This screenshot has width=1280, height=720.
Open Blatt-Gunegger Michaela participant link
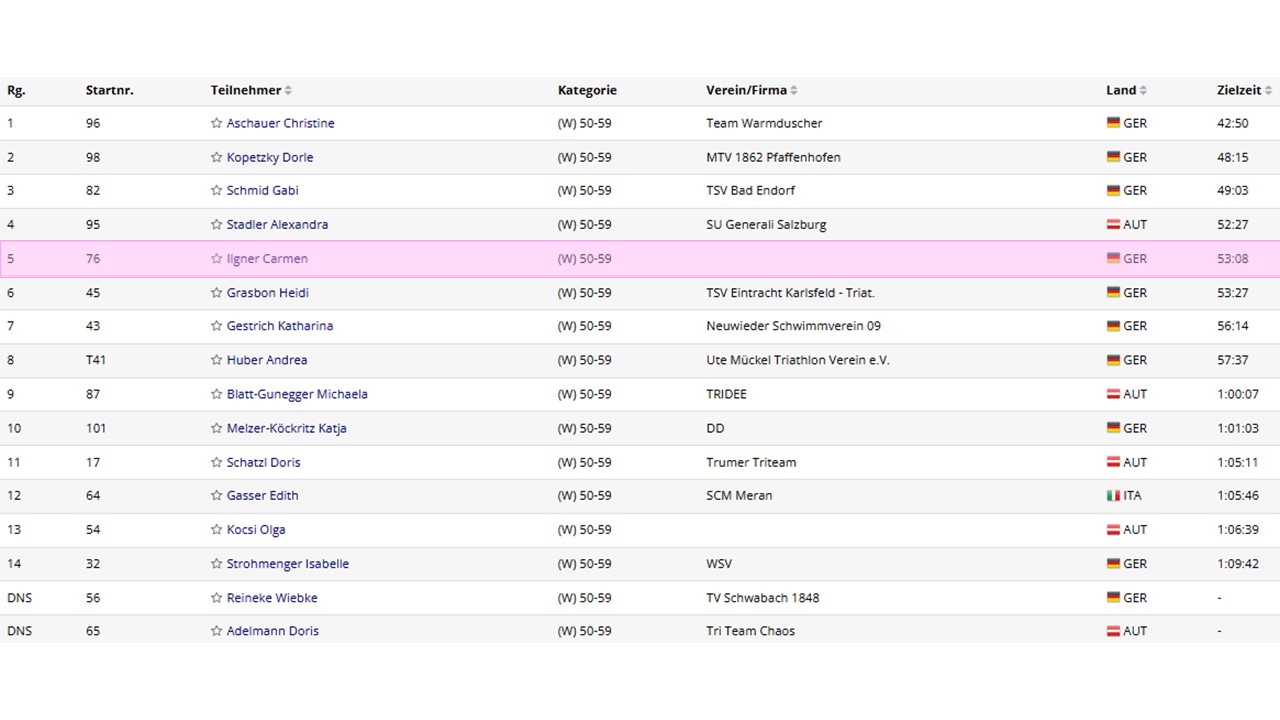(x=296, y=394)
